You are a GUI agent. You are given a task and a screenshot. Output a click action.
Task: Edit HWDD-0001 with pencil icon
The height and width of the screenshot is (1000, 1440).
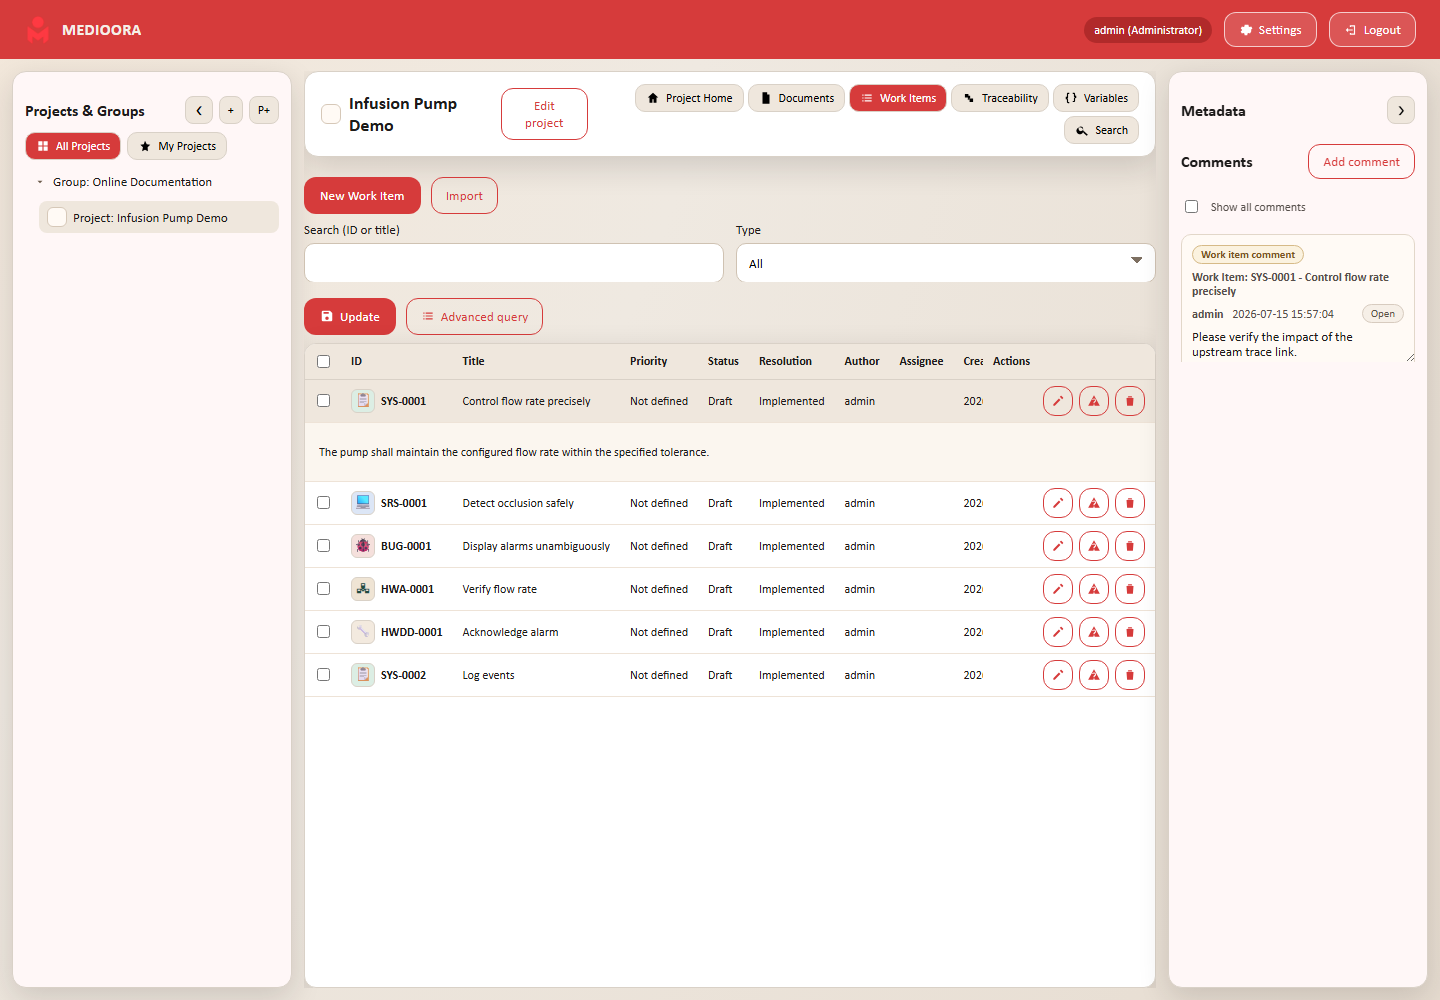(1058, 632)
